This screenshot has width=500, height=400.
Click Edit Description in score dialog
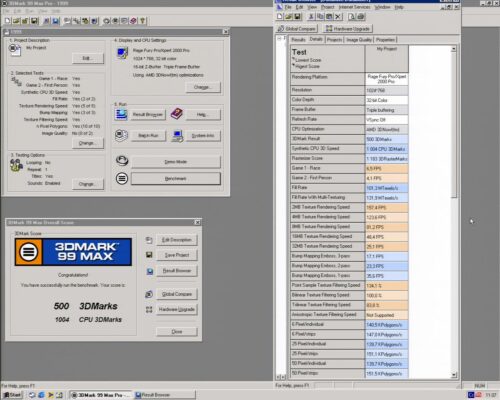click(x=177, y=240)
